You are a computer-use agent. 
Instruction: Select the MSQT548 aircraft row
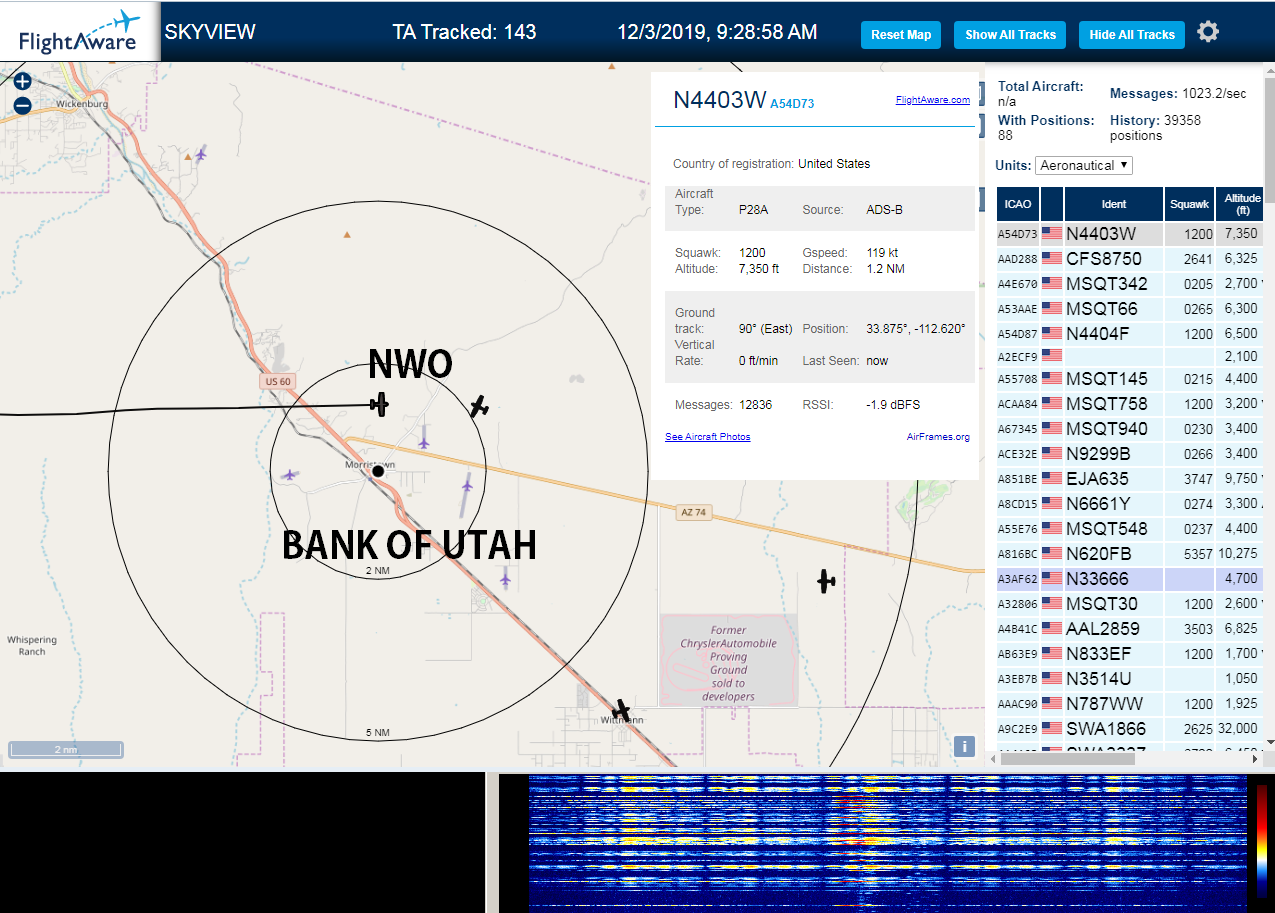tap(1130, 529)
